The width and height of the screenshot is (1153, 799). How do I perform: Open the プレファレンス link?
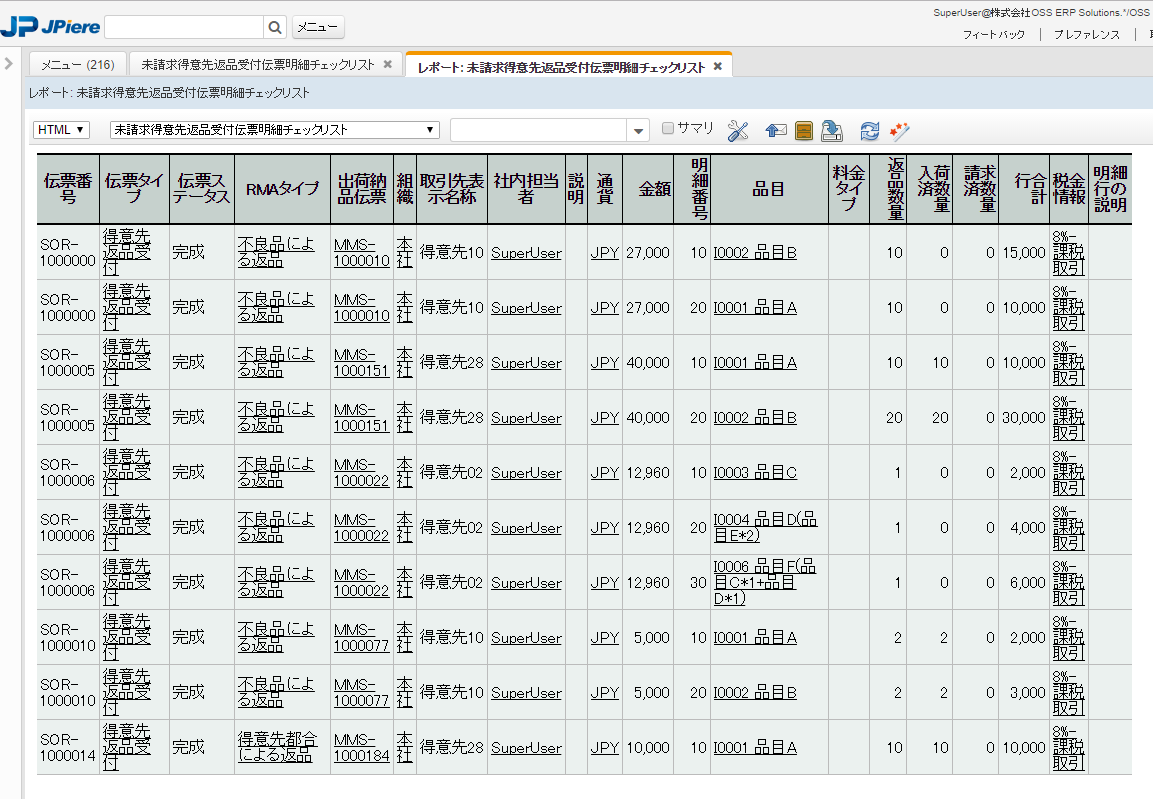pos(1086,34)
